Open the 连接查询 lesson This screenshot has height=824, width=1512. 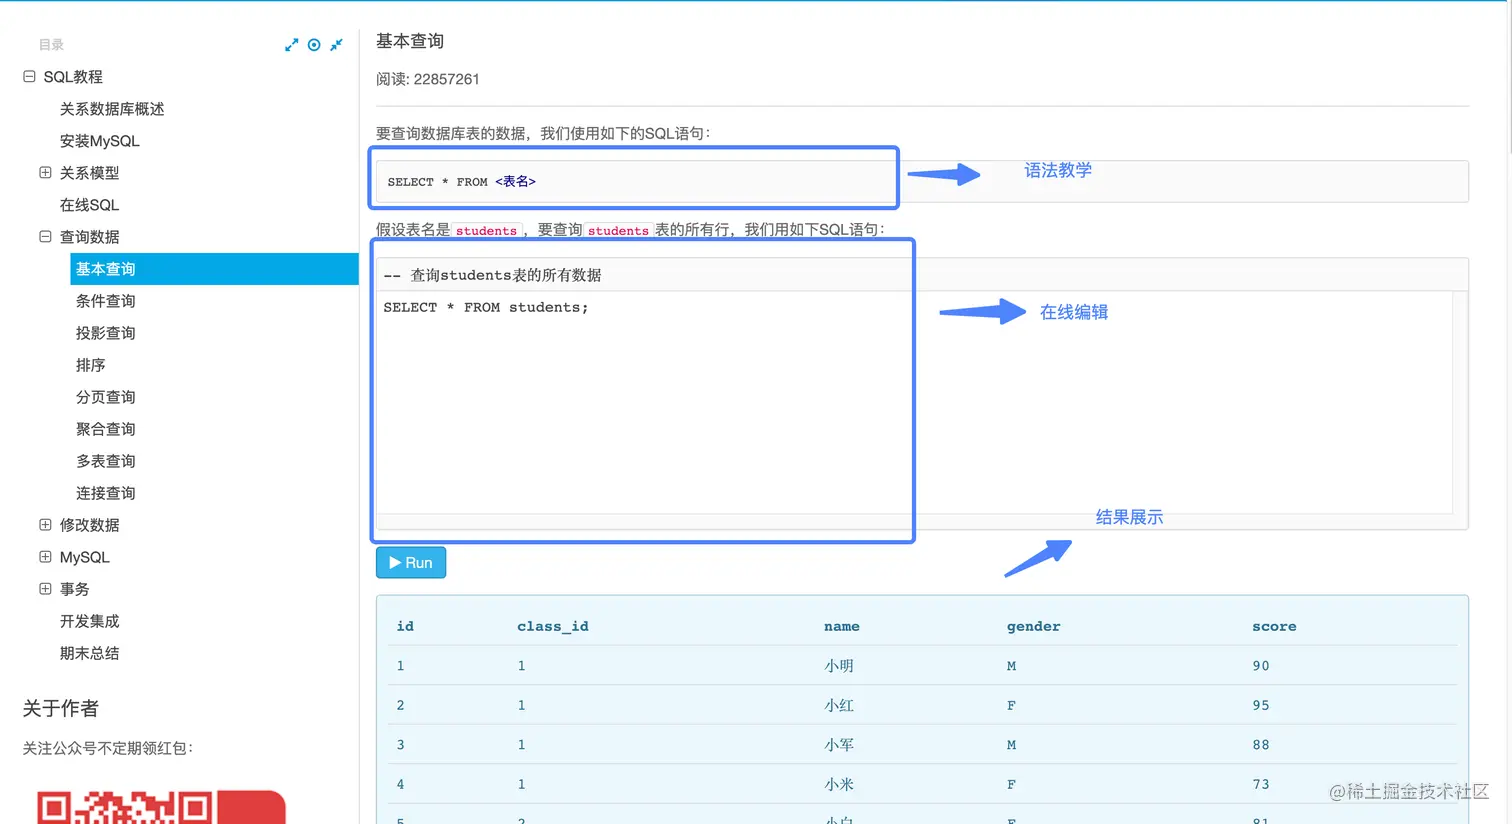(x=105, y=493)
